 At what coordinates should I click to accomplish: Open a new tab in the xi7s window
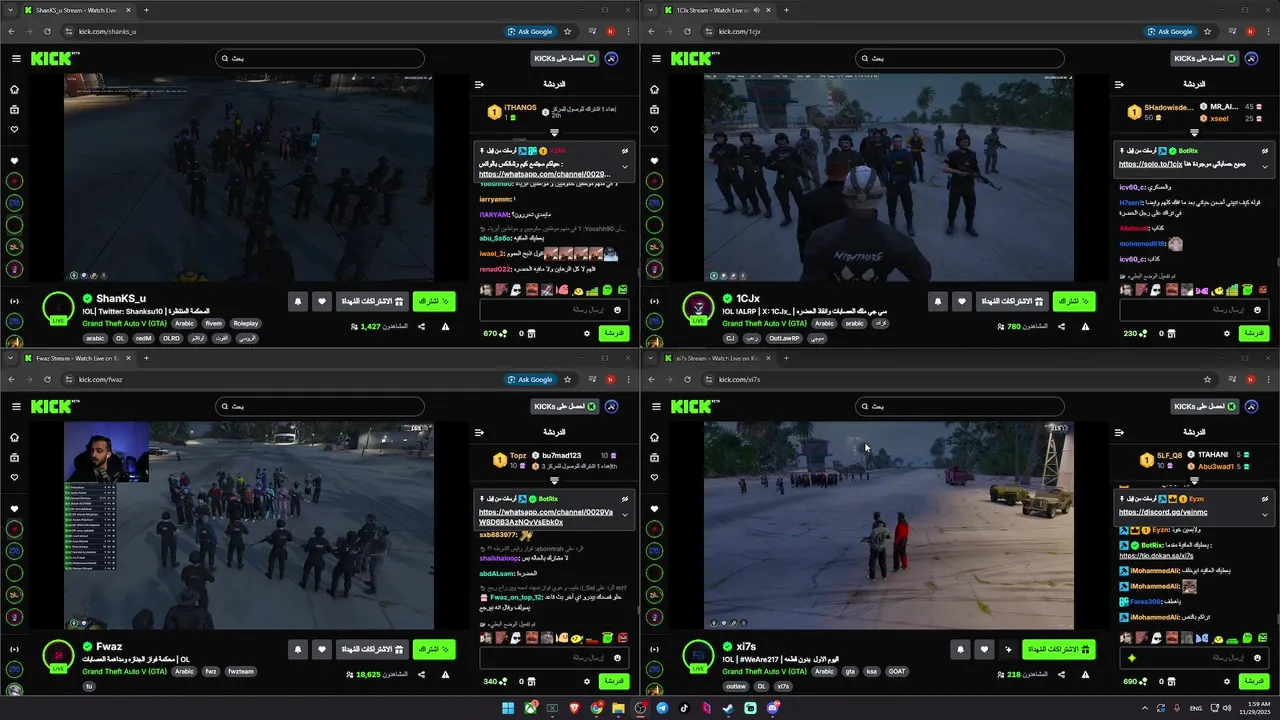click(x=786, y=358)
